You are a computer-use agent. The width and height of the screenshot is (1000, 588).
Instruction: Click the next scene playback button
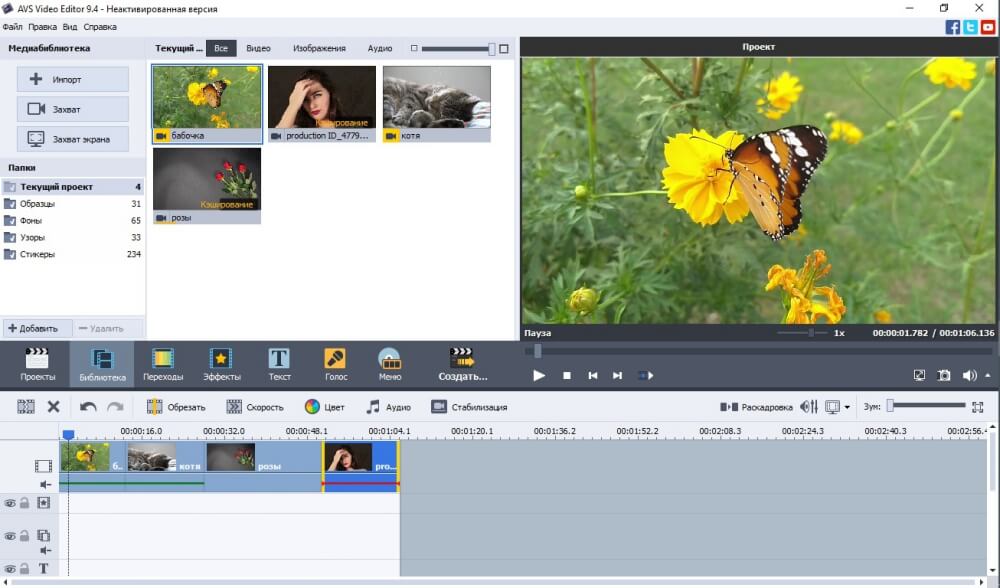point(645,376)
